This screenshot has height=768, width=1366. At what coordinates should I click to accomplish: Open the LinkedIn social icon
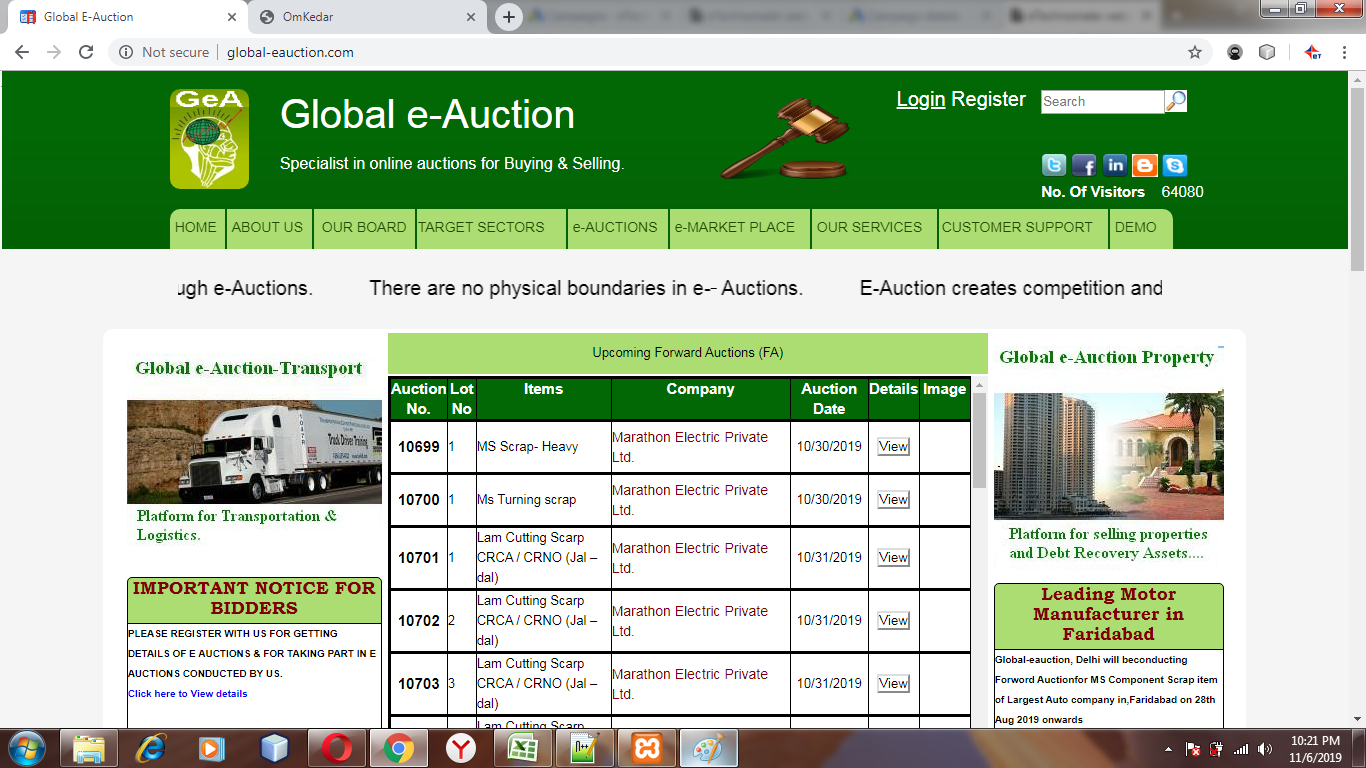(x=1114, y=165)
